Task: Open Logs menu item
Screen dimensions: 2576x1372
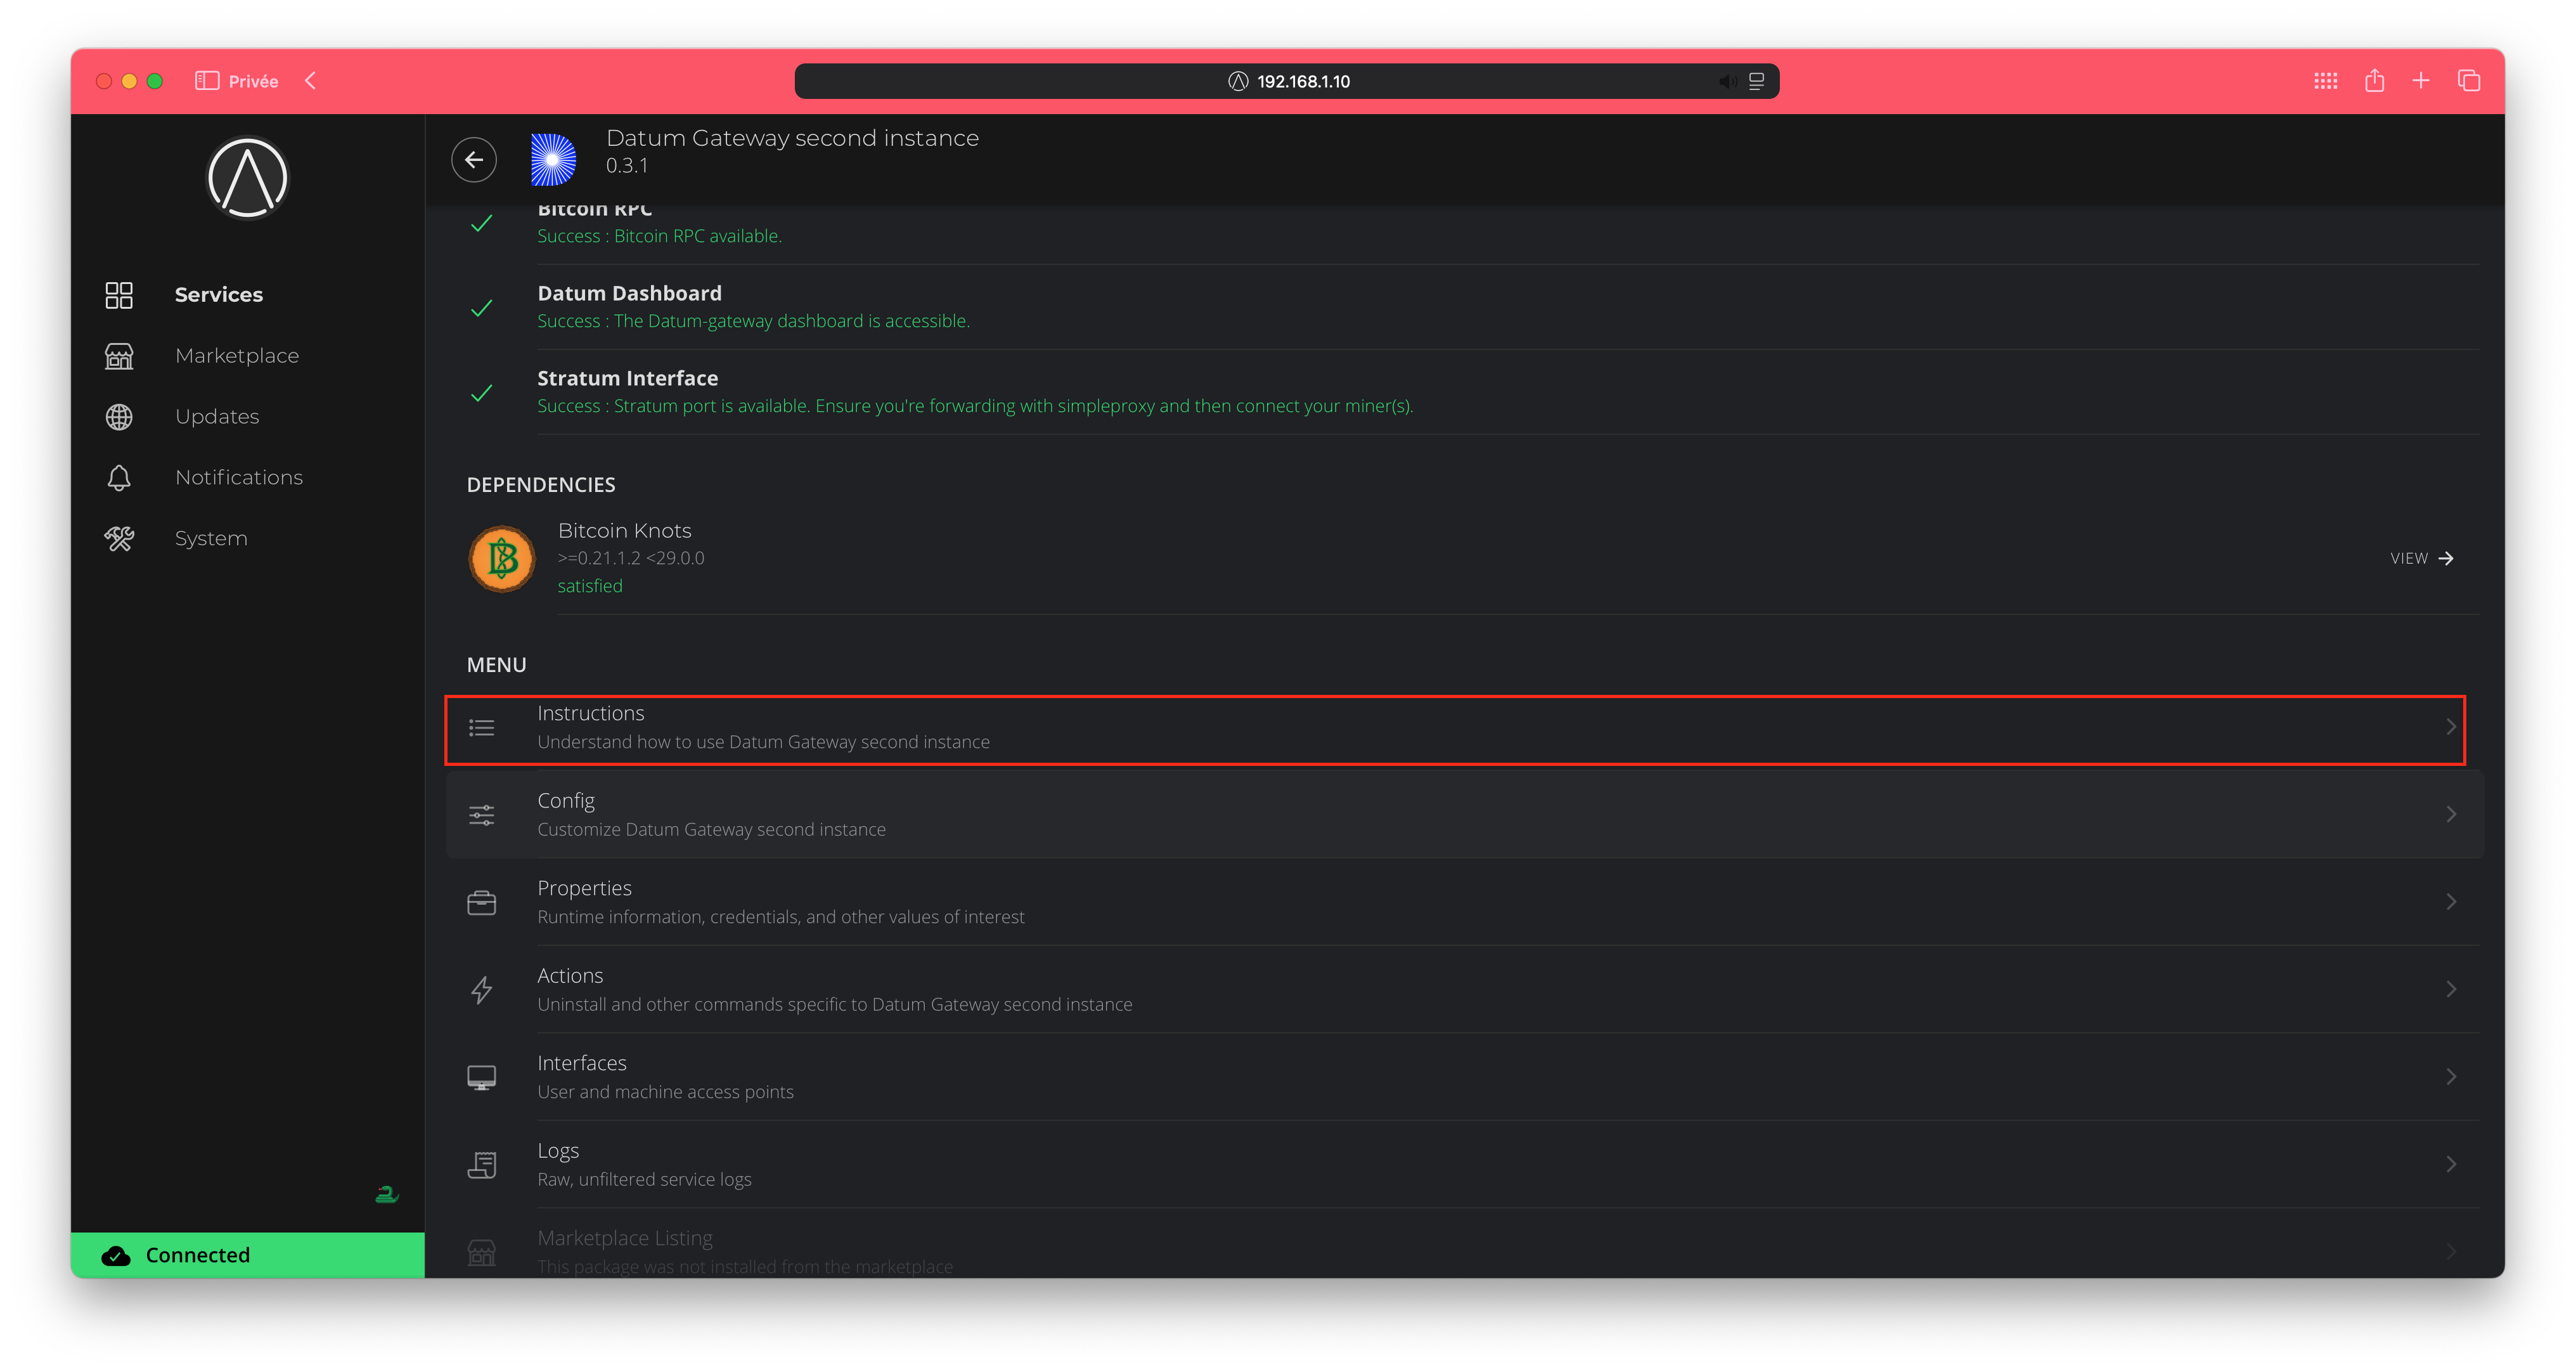Action: (x=1464, y=1164)
